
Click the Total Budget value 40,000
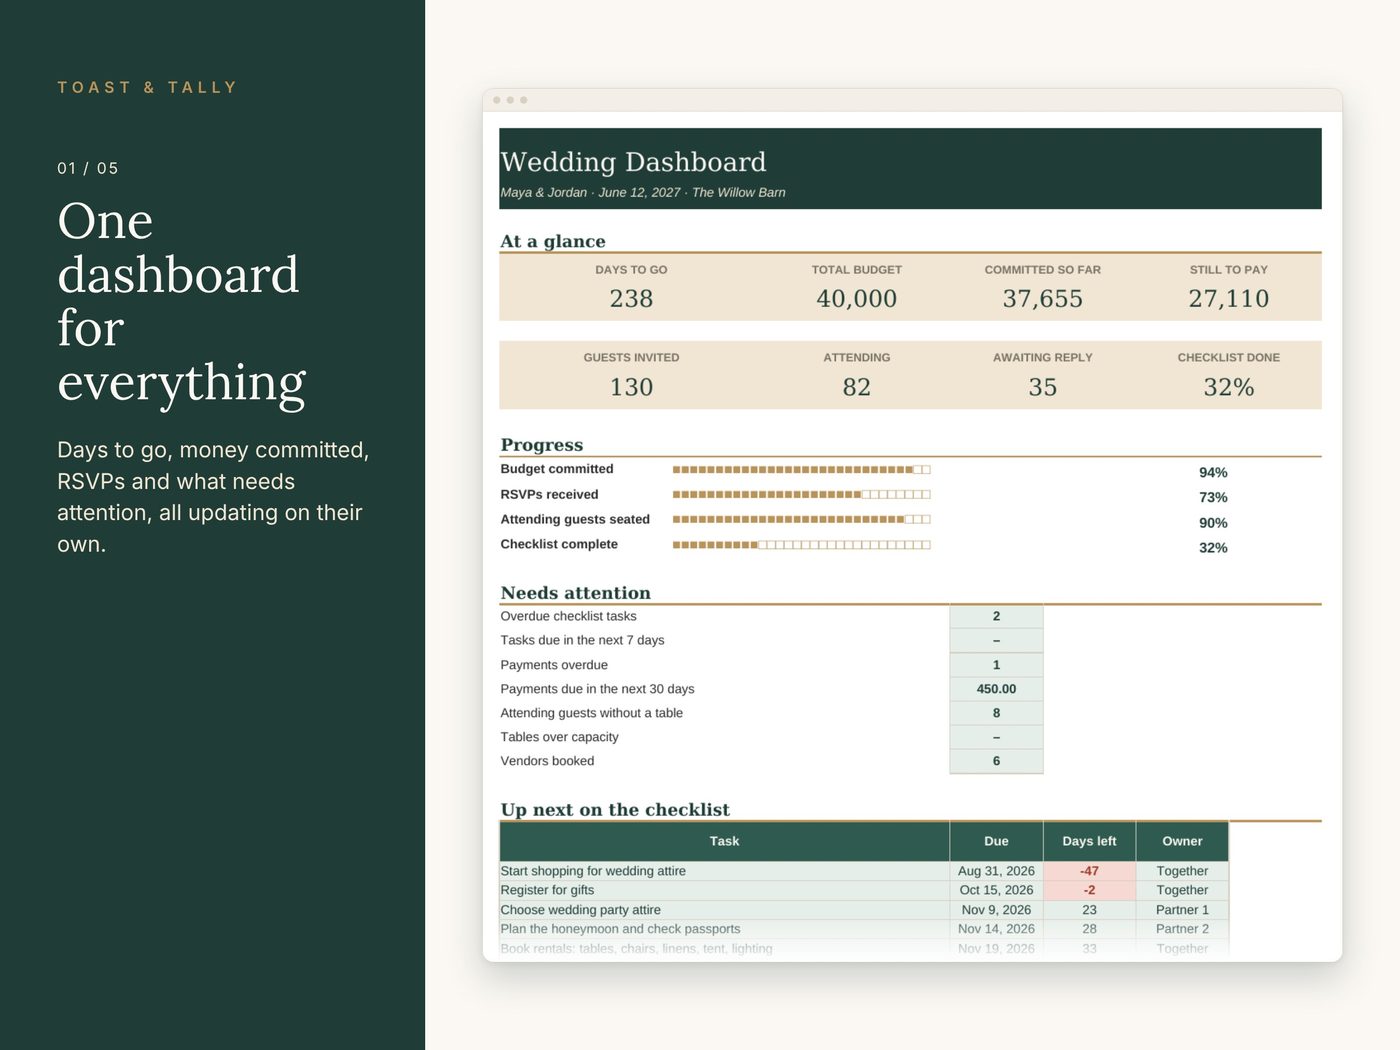pos(856,298)
